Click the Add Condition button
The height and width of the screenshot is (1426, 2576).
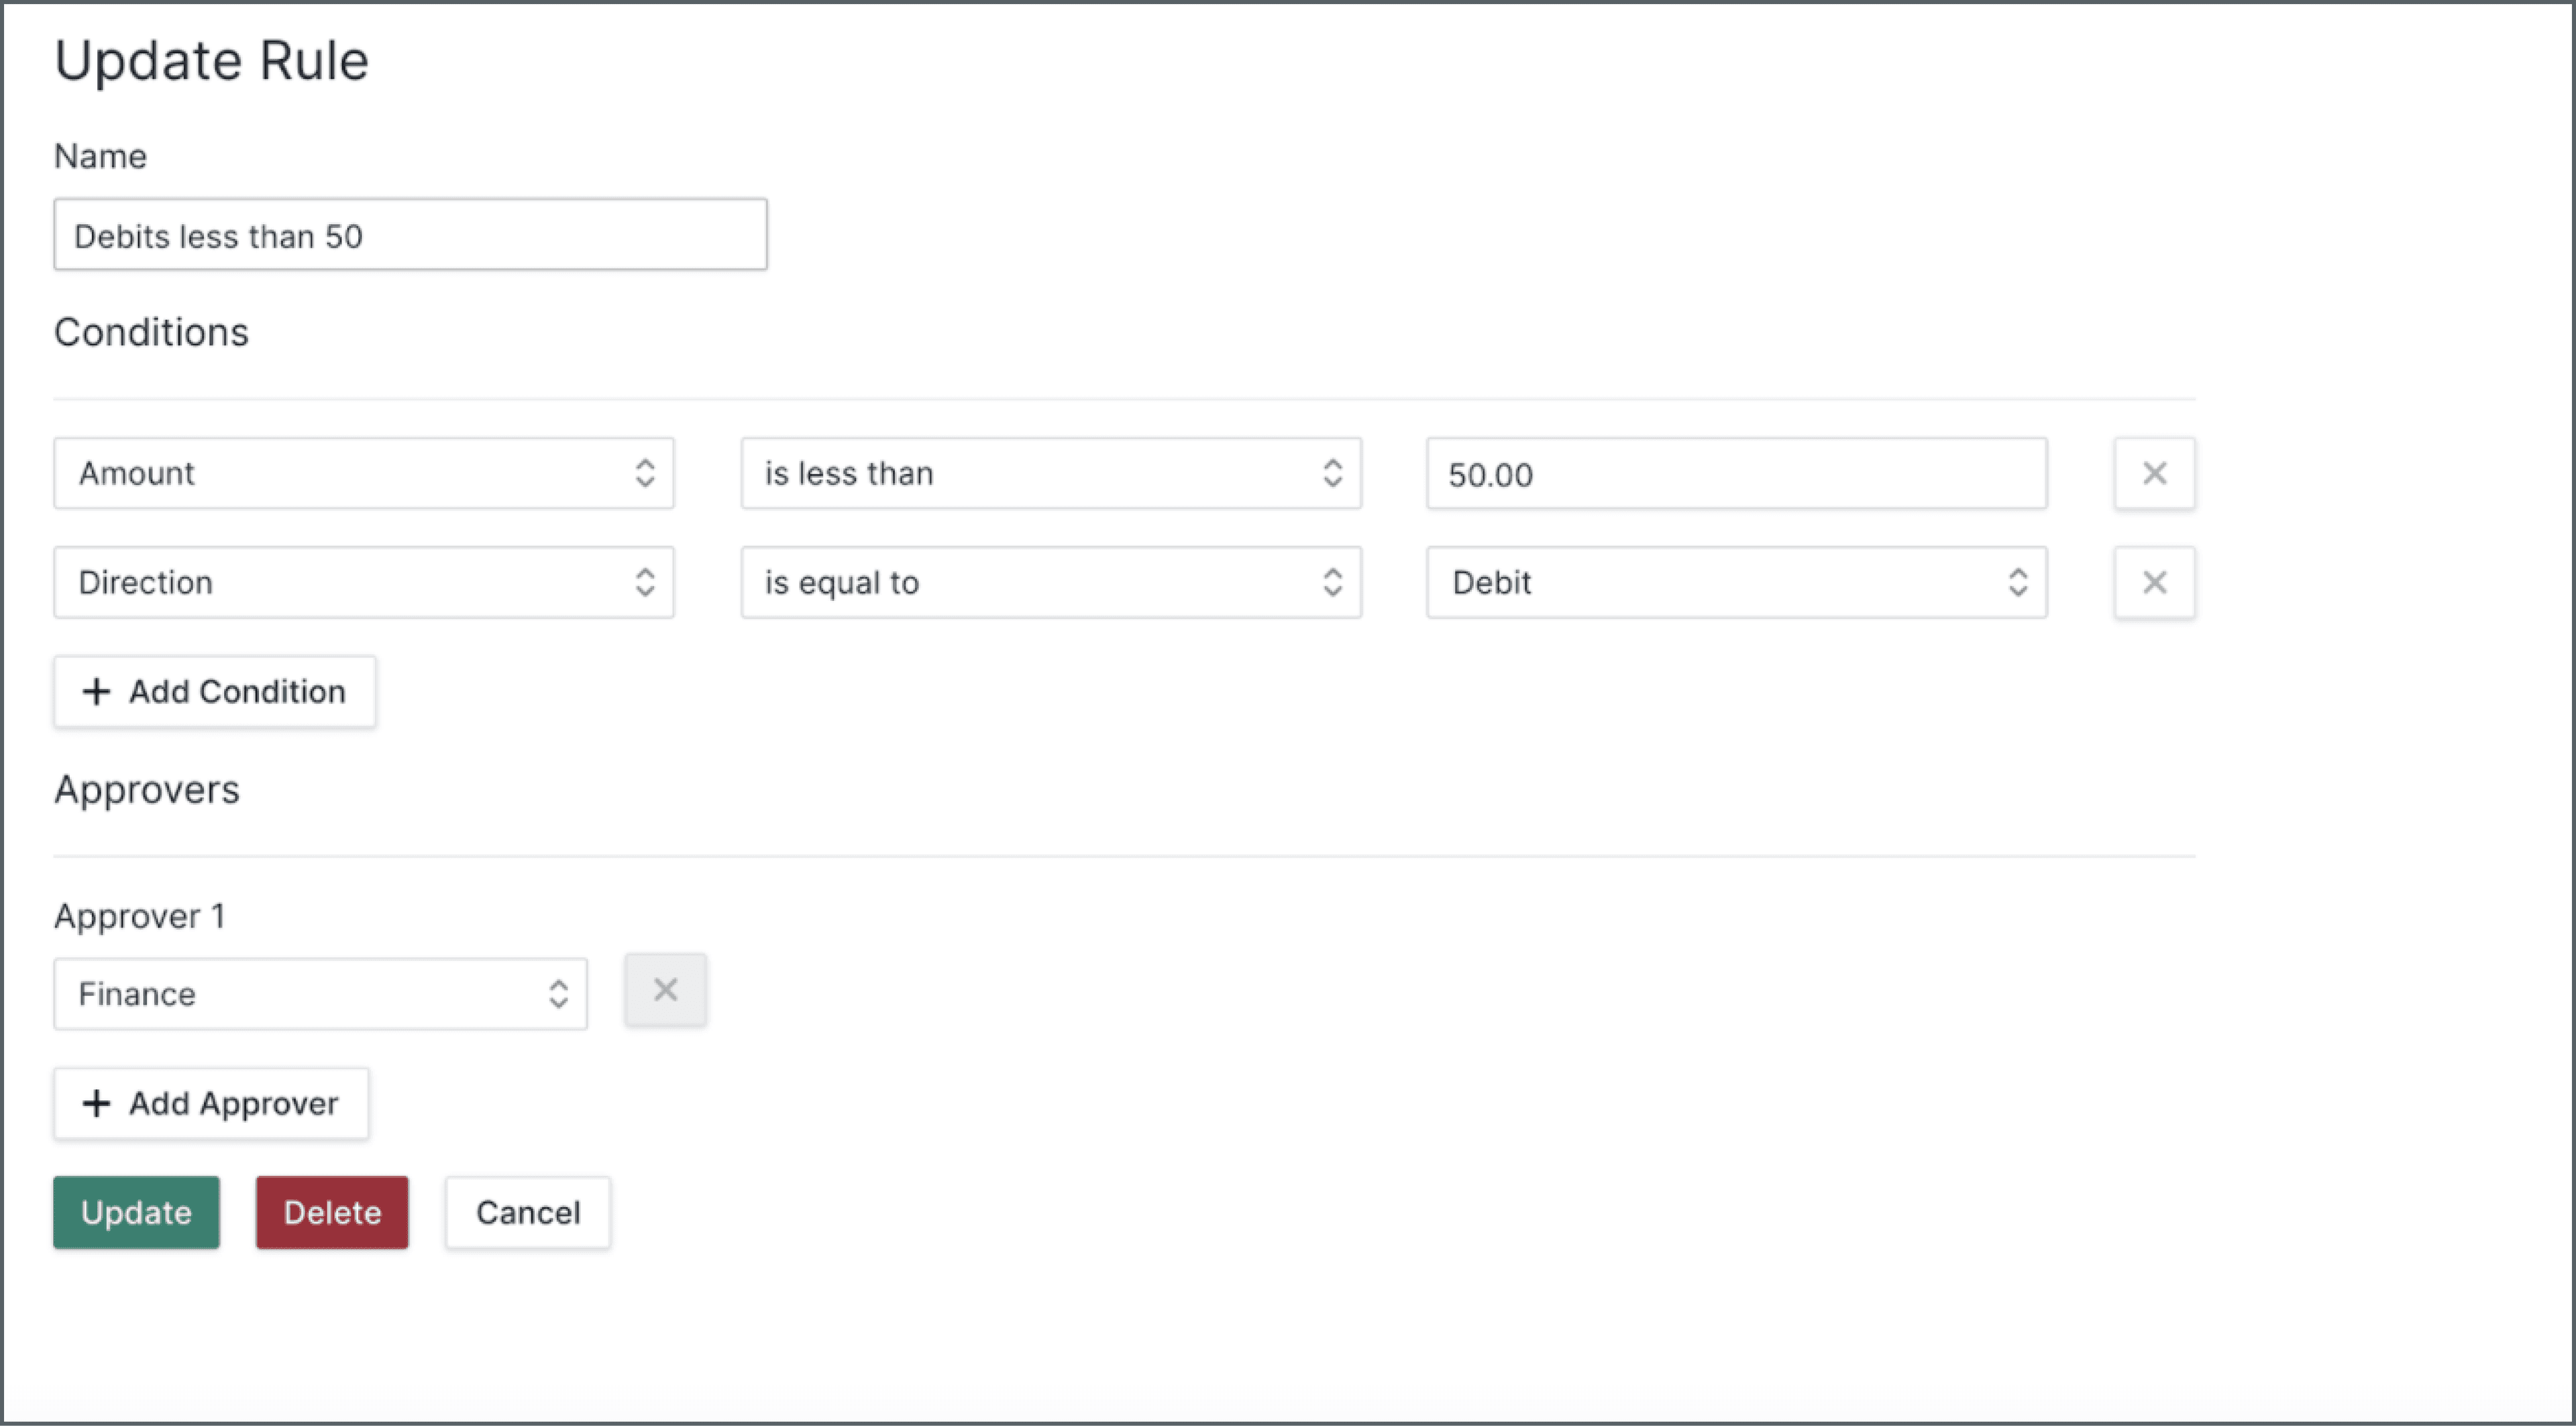pyautogui.click(x=214, y=690)
